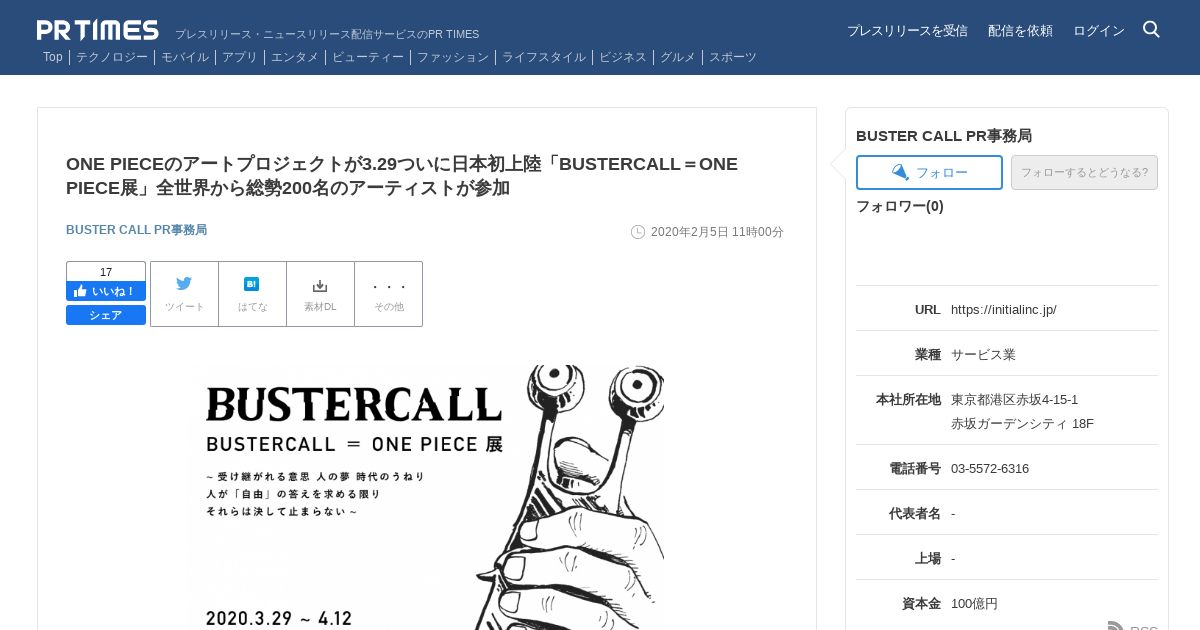The height and width of the screenshot is (630, 1200).
Task: Click プレスリリースを受信 link
Action: click(907, 31)
